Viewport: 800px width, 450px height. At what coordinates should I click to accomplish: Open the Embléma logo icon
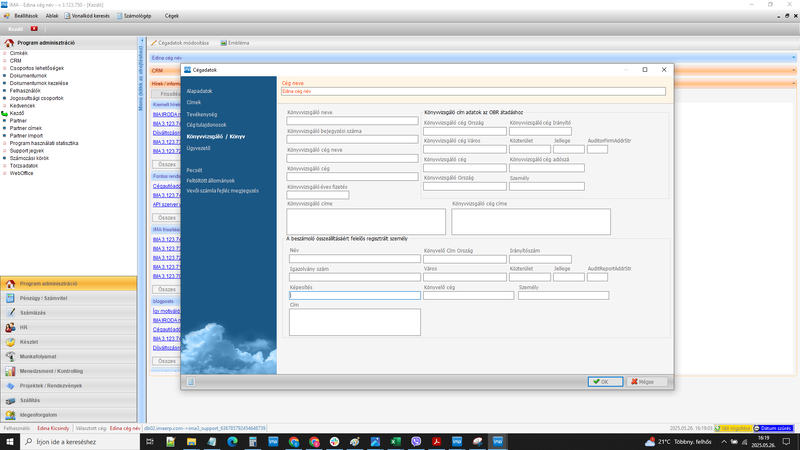pyautogui.click(x=223, y=43)
